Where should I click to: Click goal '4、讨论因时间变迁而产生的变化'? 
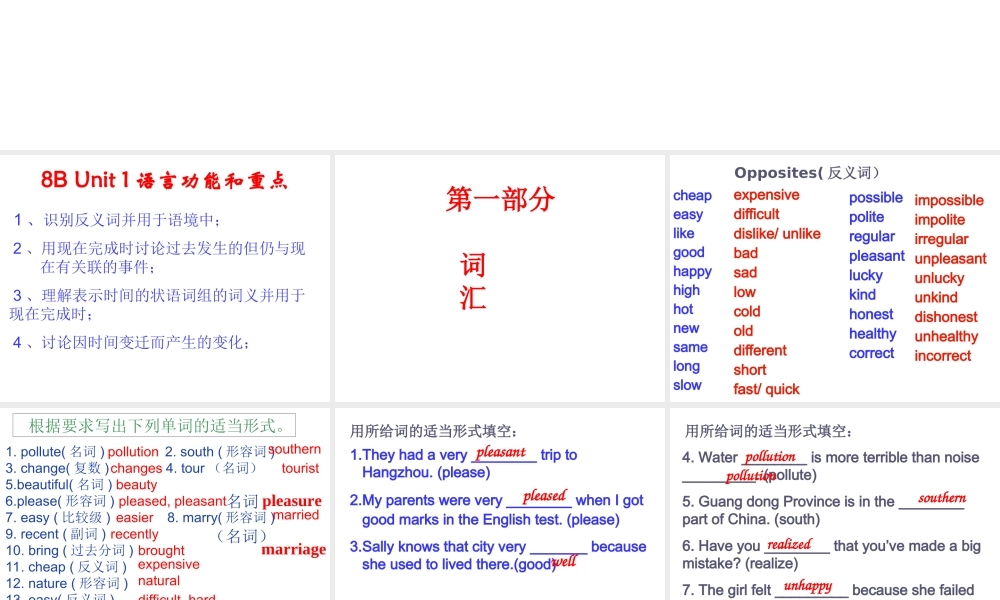pos(132,342)
